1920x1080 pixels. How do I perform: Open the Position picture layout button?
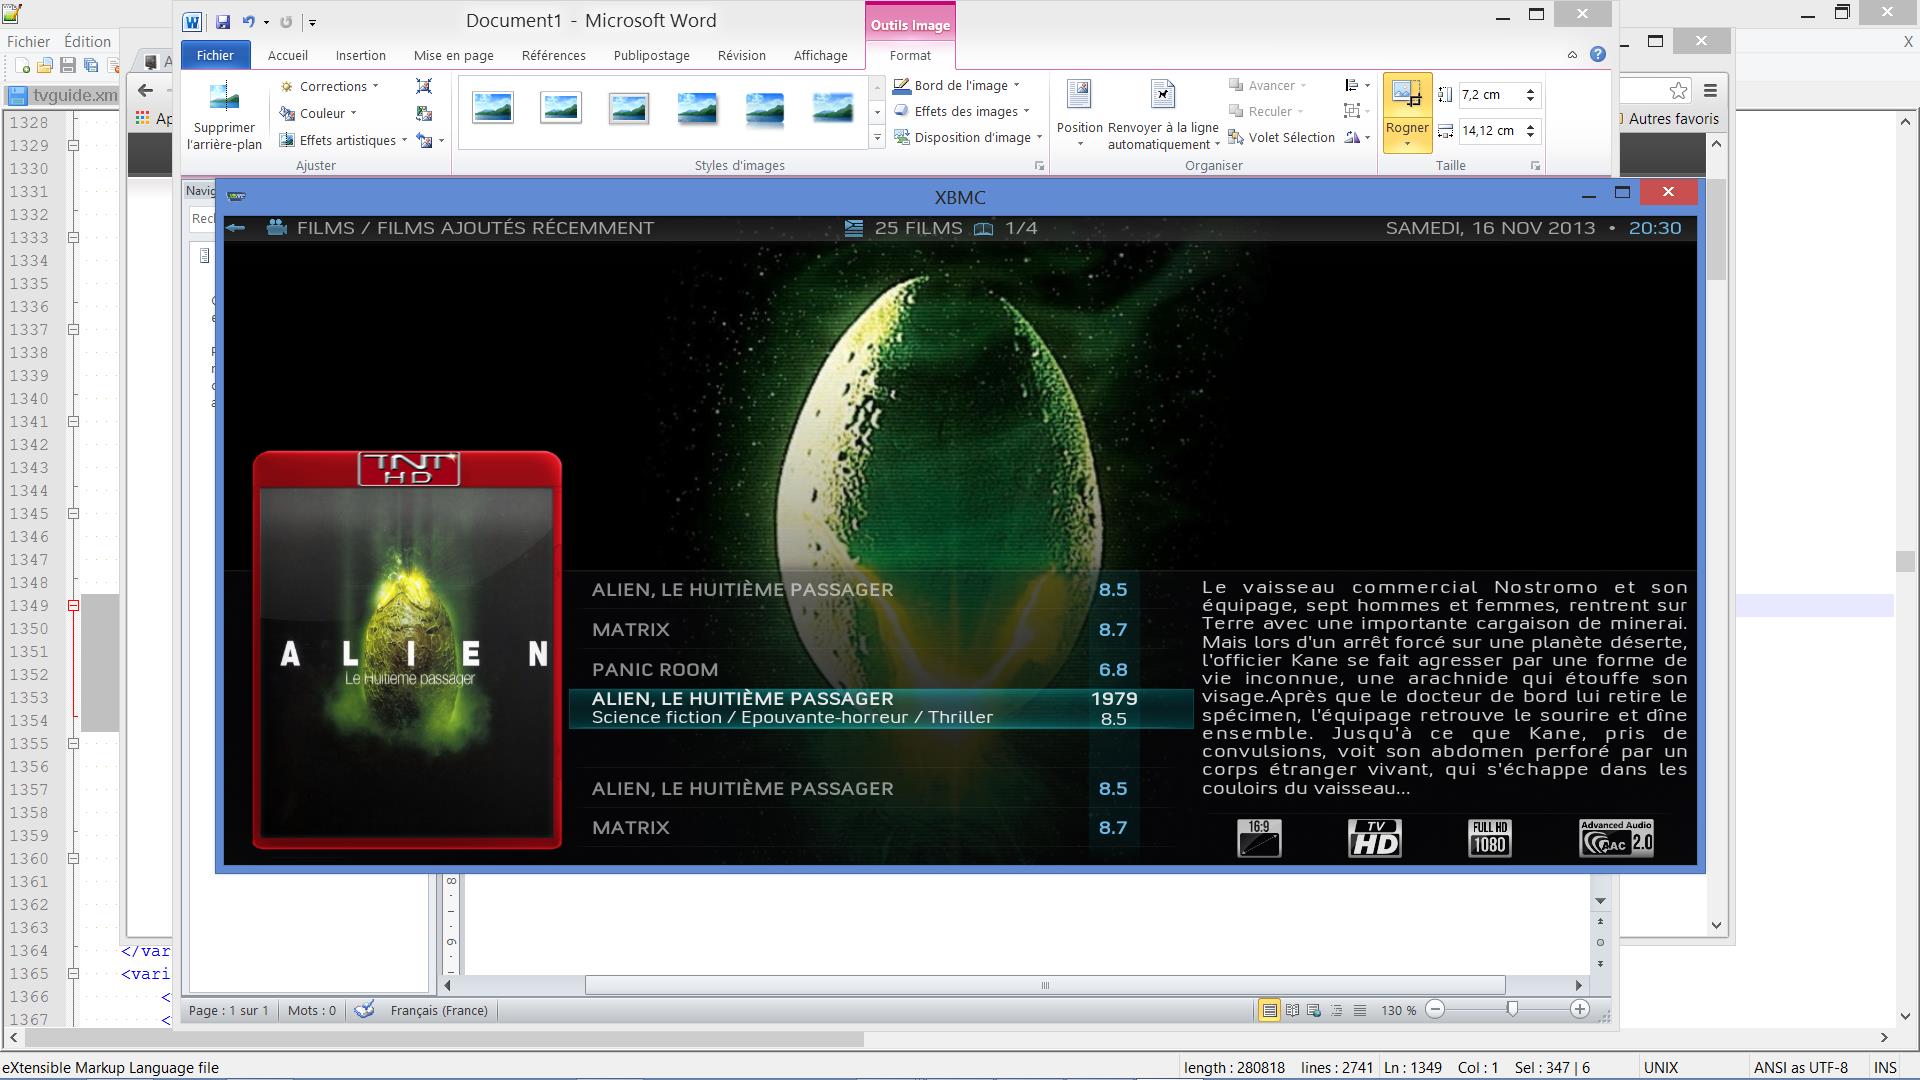point(1080,114)
